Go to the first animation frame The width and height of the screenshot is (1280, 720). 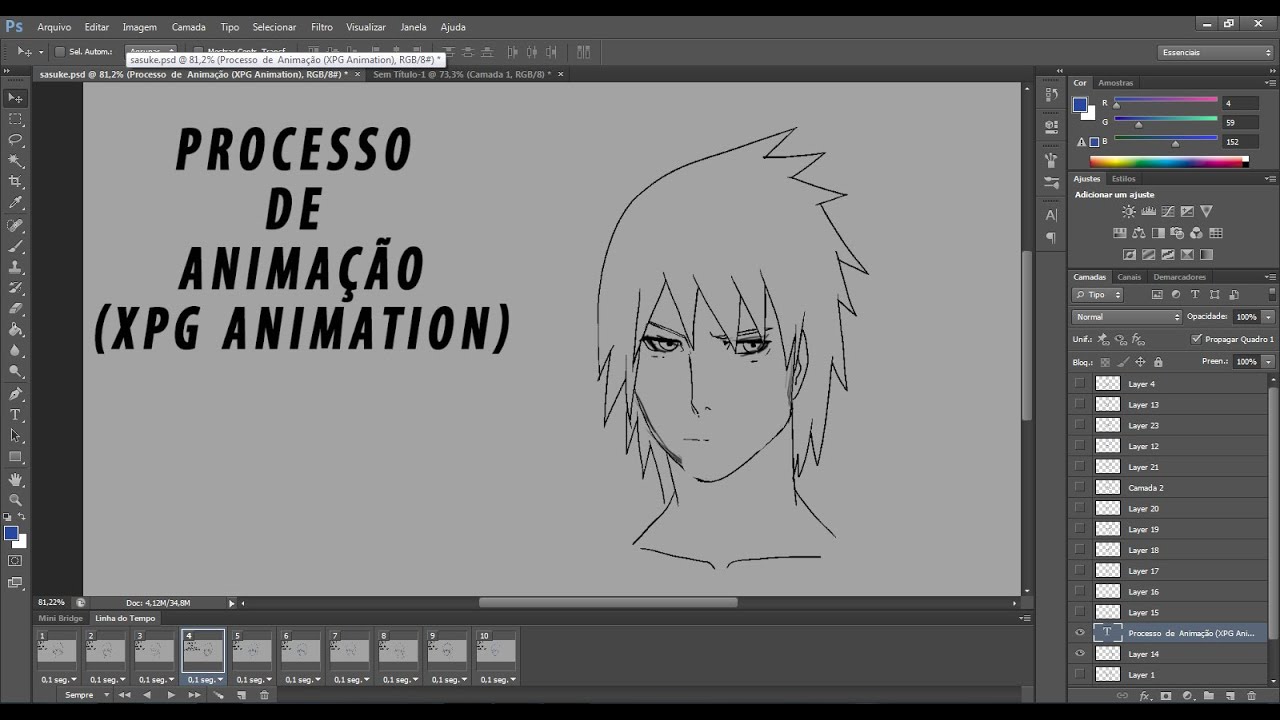125,695
